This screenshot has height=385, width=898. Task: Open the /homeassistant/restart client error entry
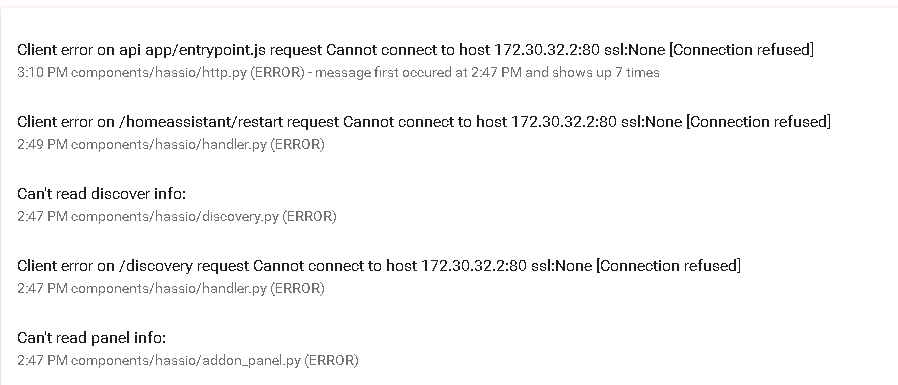point(449,132)
